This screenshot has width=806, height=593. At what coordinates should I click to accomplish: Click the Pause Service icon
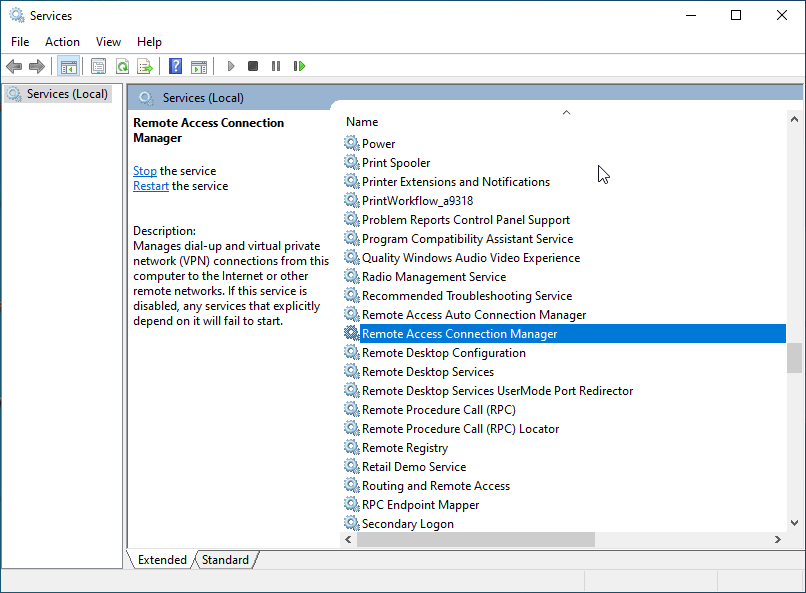[276, 66]
